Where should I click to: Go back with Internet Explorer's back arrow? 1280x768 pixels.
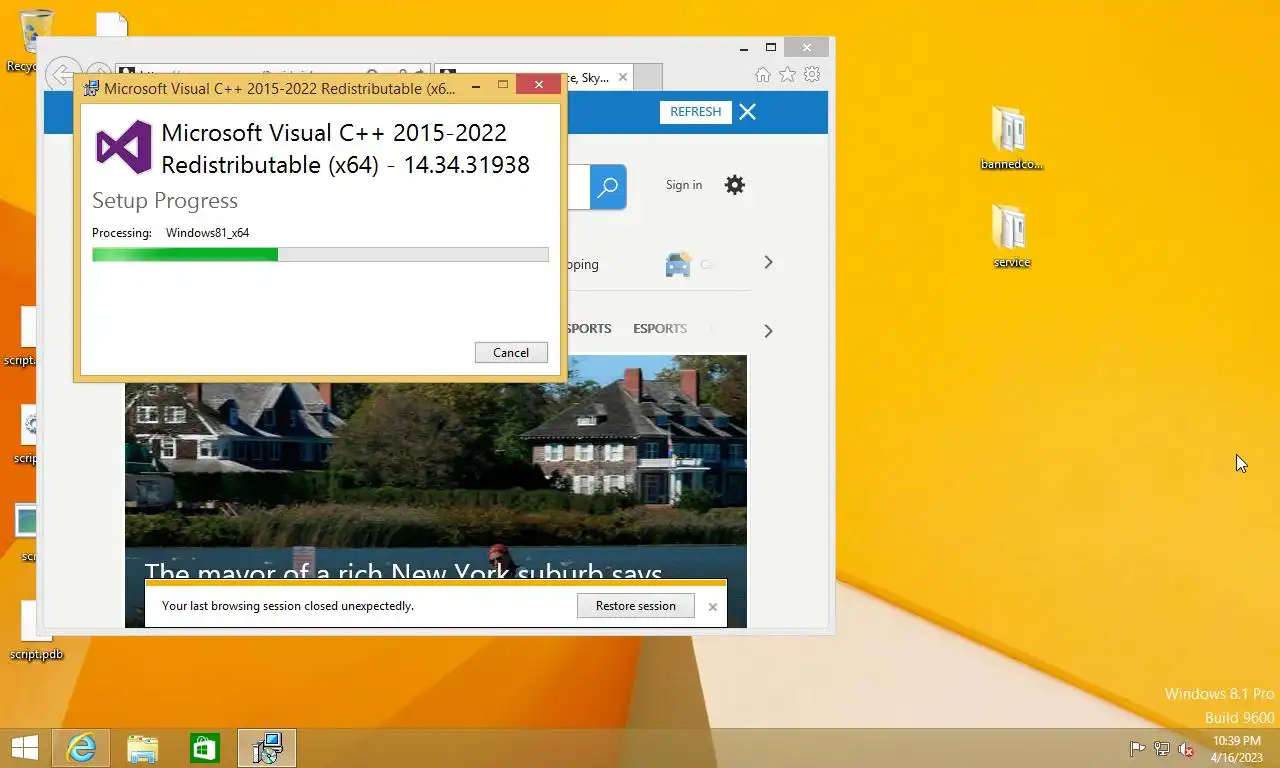point(62,75)
